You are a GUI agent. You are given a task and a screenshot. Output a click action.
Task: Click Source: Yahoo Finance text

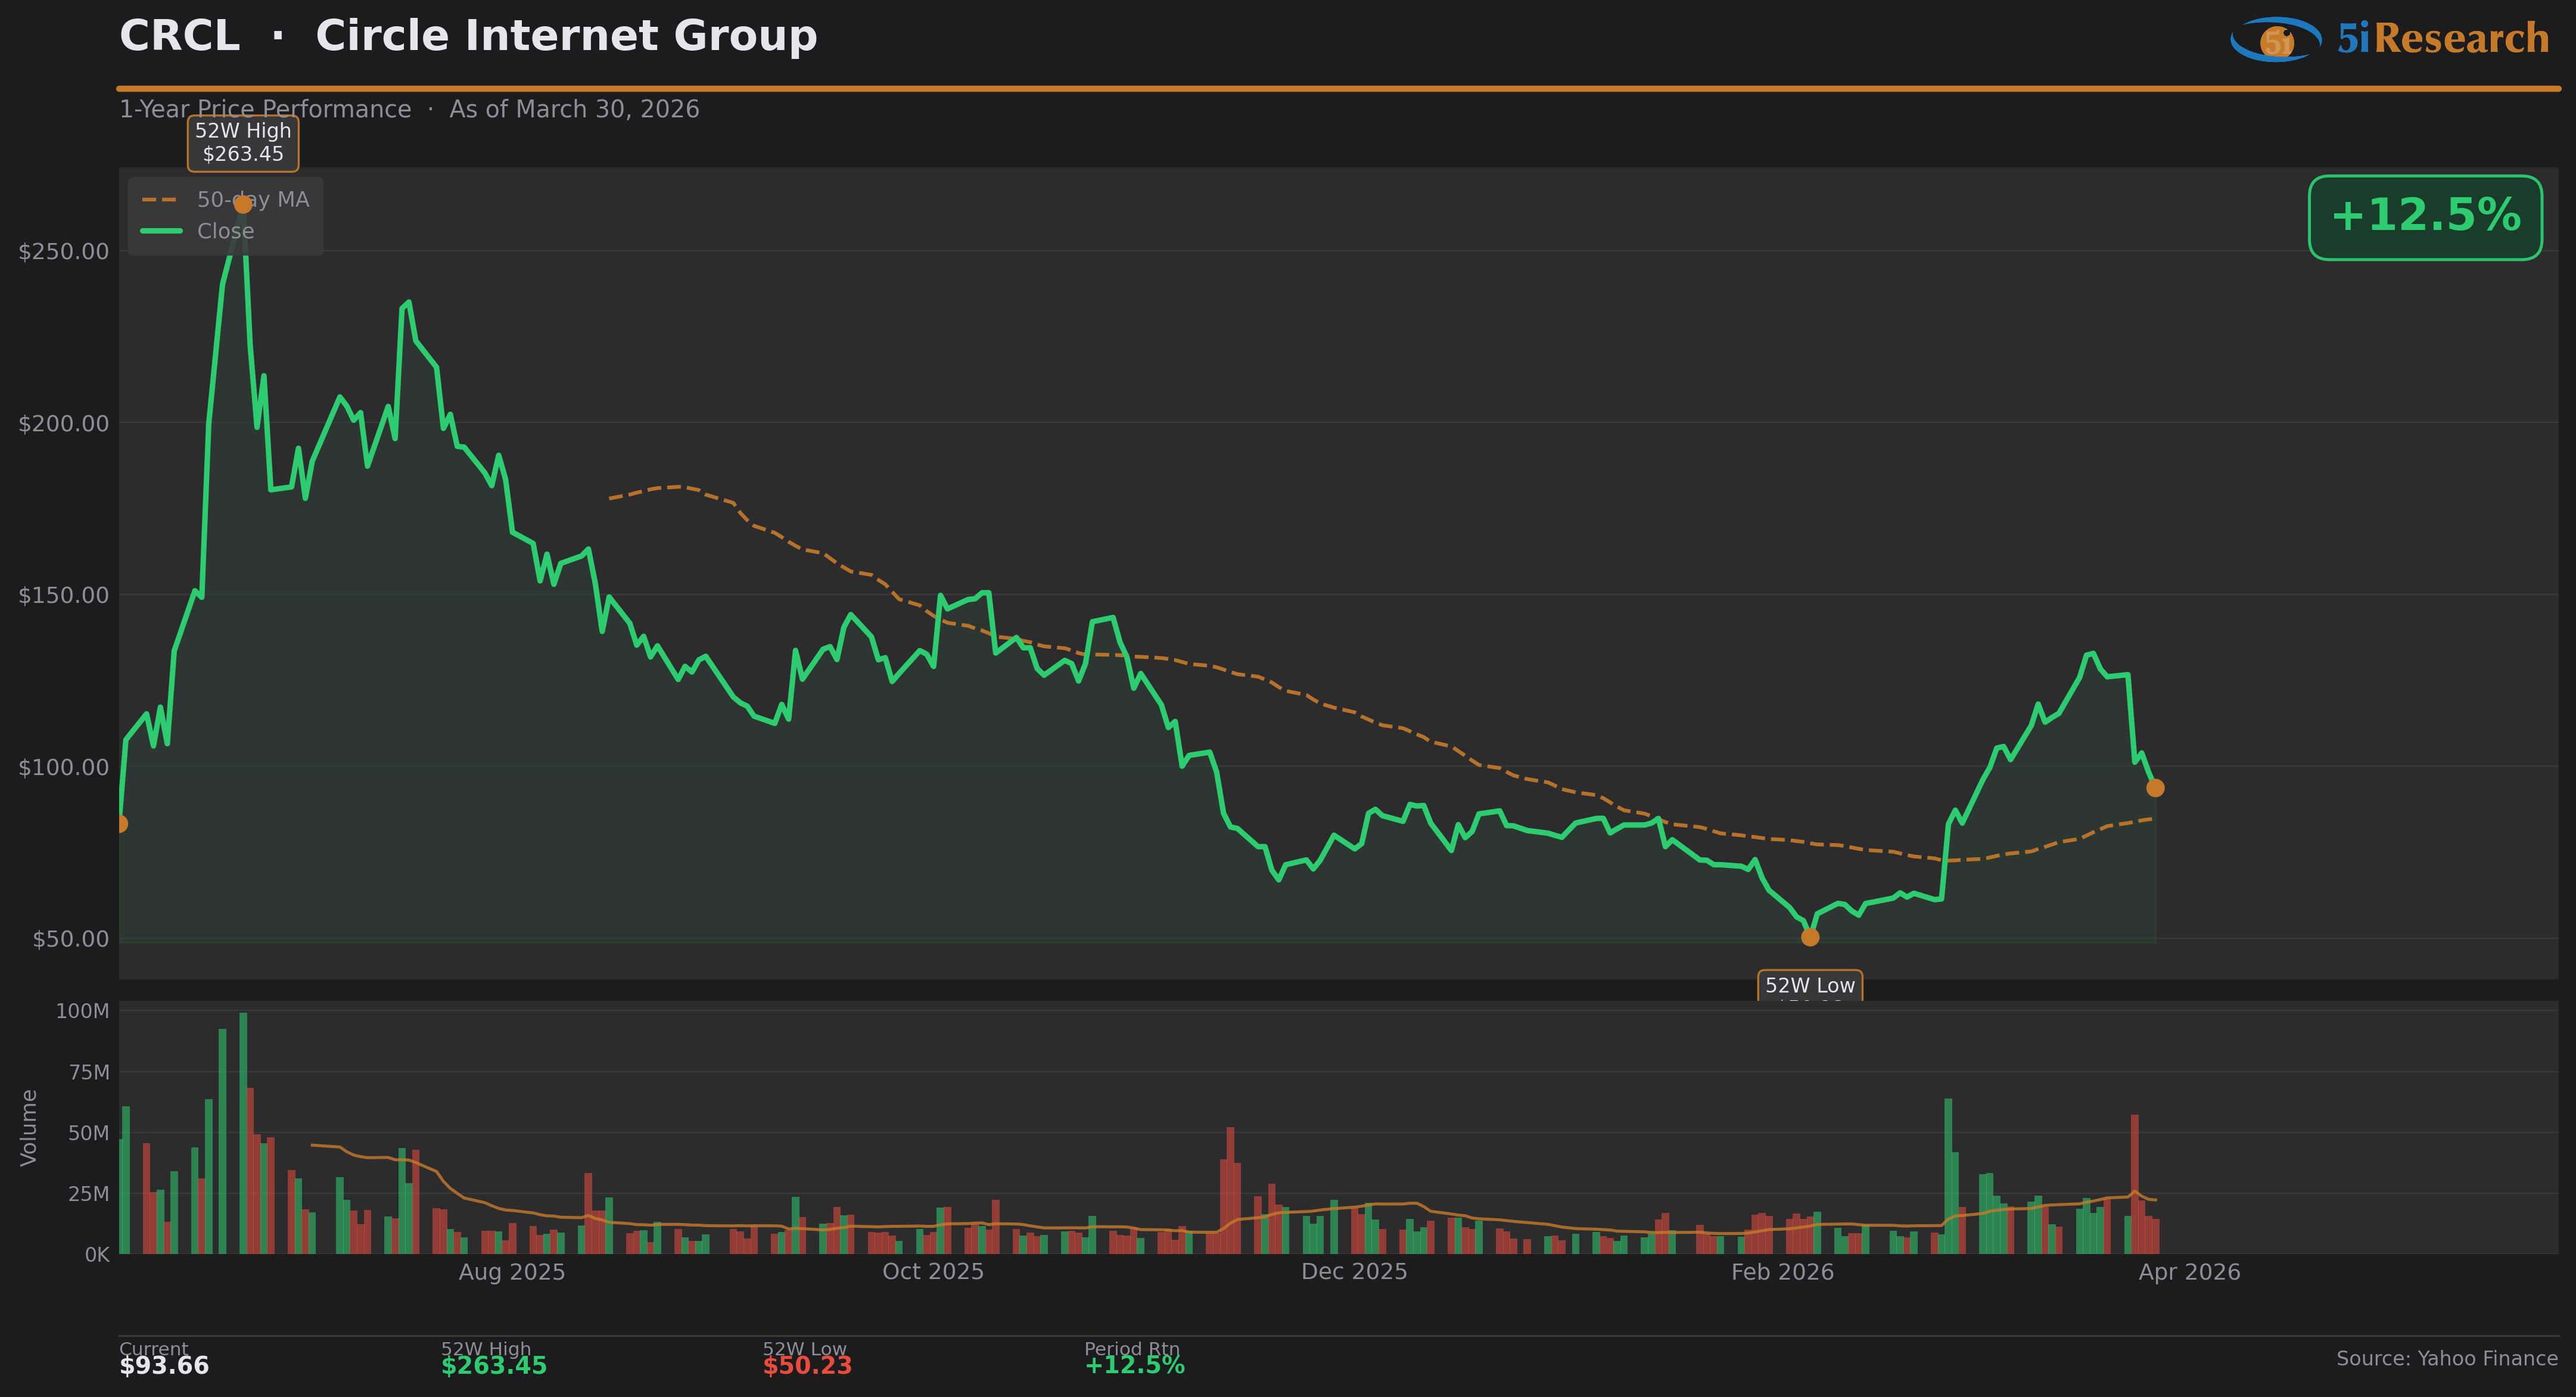point(2446,1358)
